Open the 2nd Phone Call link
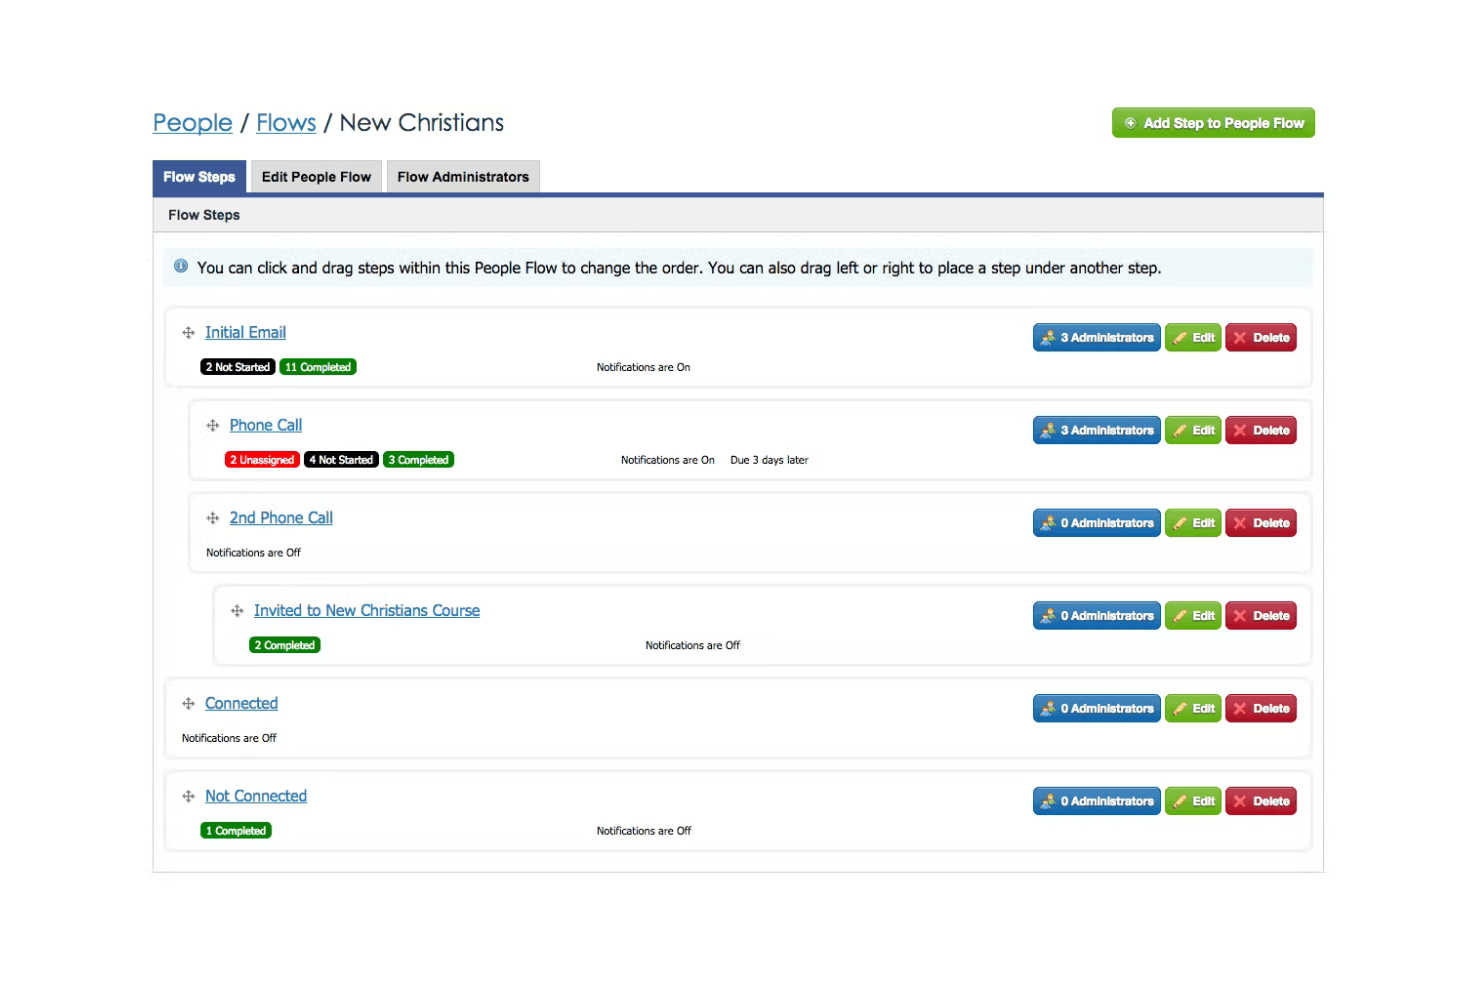The height and width of the screenshot is (987, 1480). 281,518
